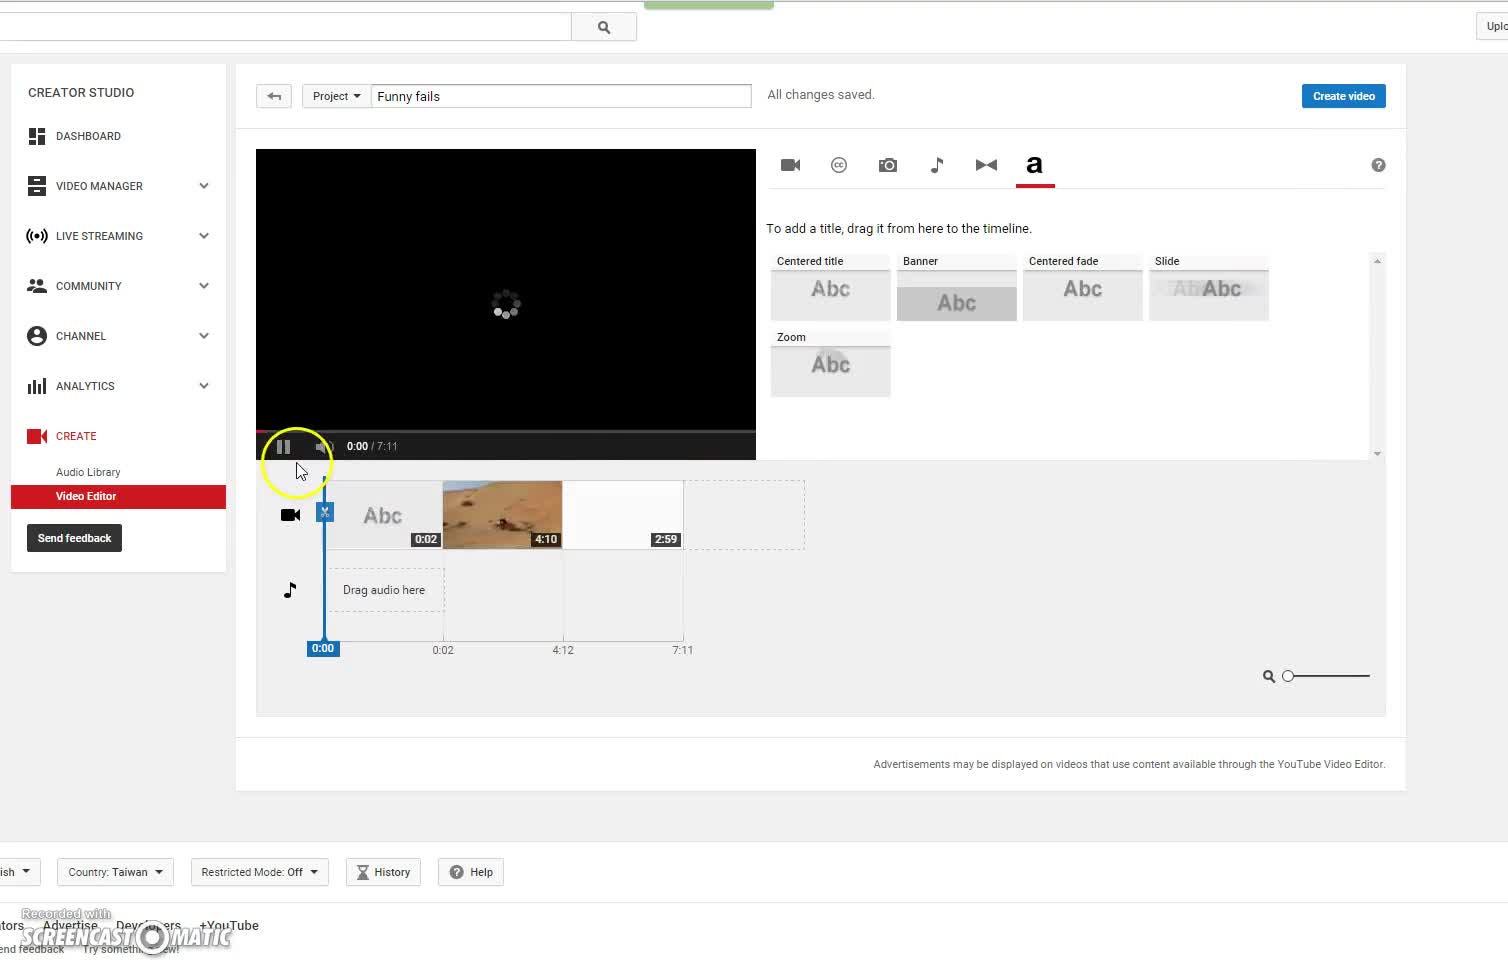Click the timeline zoom magnifier icon

coord(1269,677)
